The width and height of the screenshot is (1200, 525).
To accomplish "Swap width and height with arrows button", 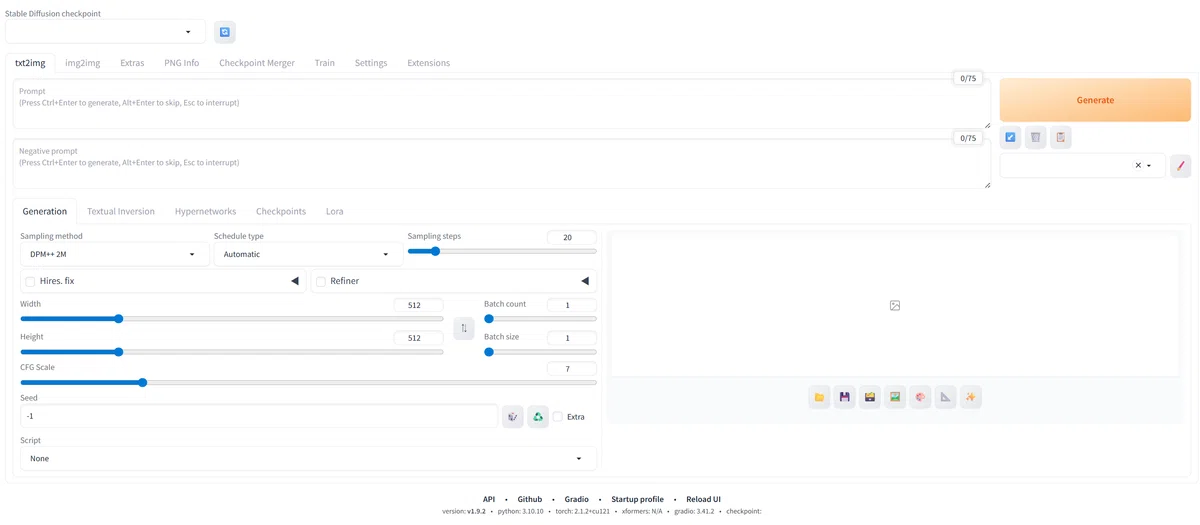I will click(464, 328).
